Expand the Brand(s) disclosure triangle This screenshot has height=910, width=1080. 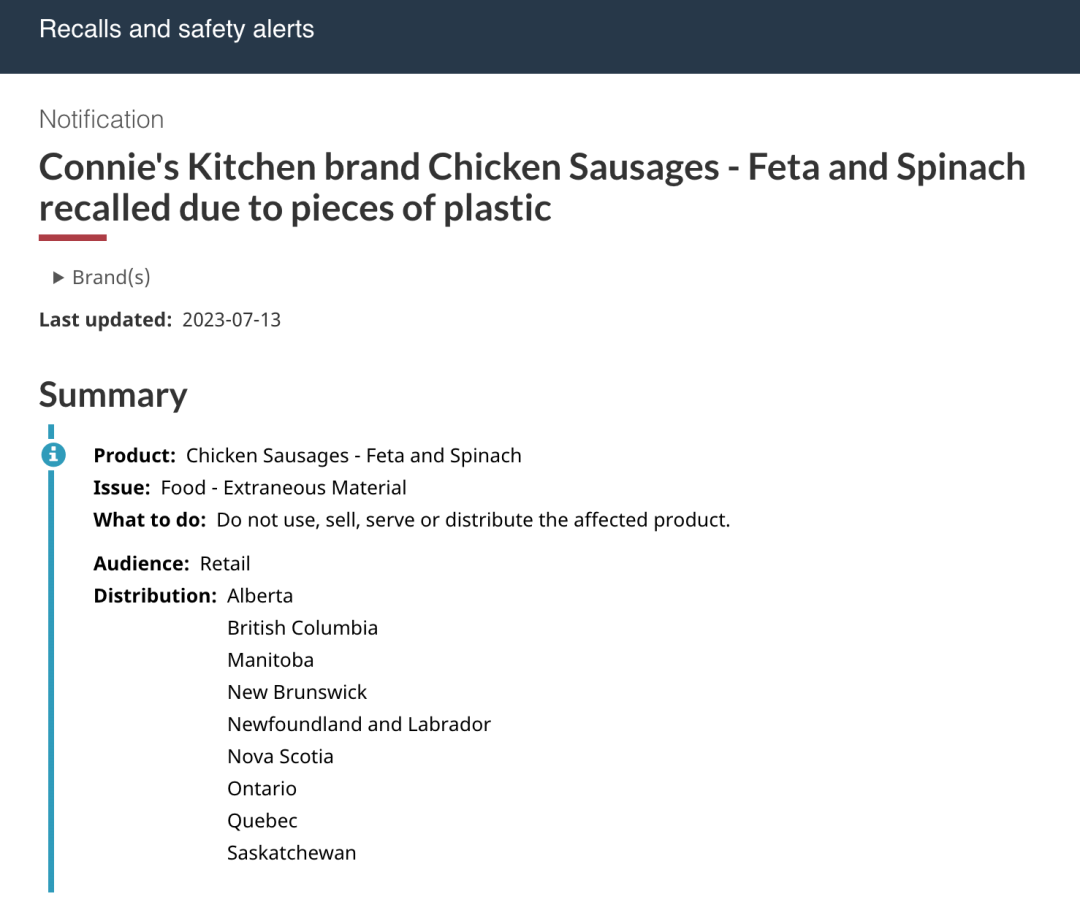(58, 277)
